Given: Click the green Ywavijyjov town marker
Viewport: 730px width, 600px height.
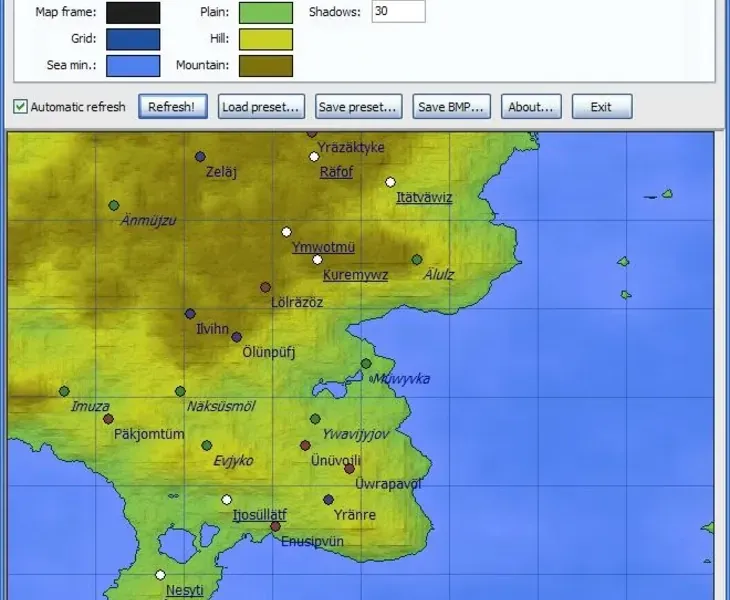Looking at the screenshot, I should pyautogui.click(x=315, y=419).
